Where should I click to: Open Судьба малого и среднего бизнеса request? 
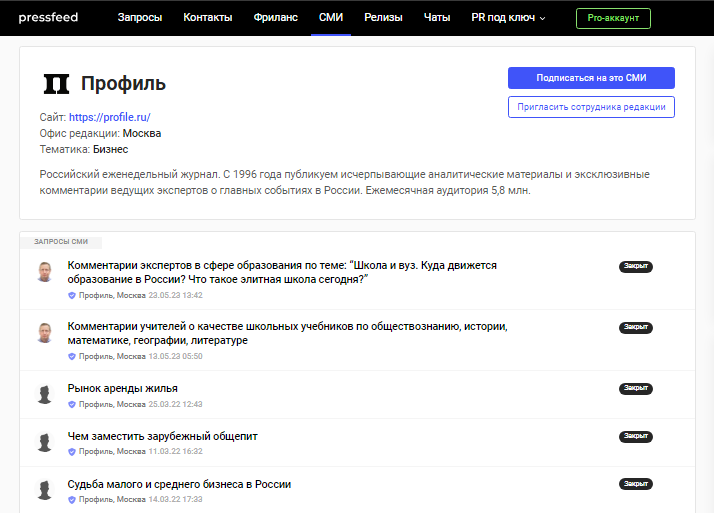(x=179, y=484)
